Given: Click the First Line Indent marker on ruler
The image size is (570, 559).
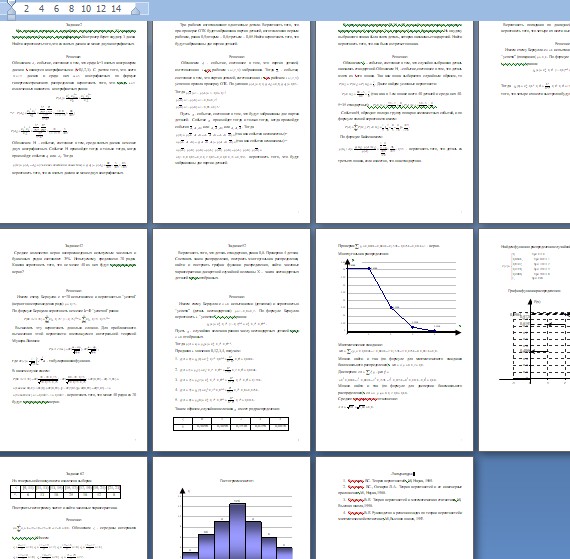Looking at the screenshot, I should coord(11,4).
